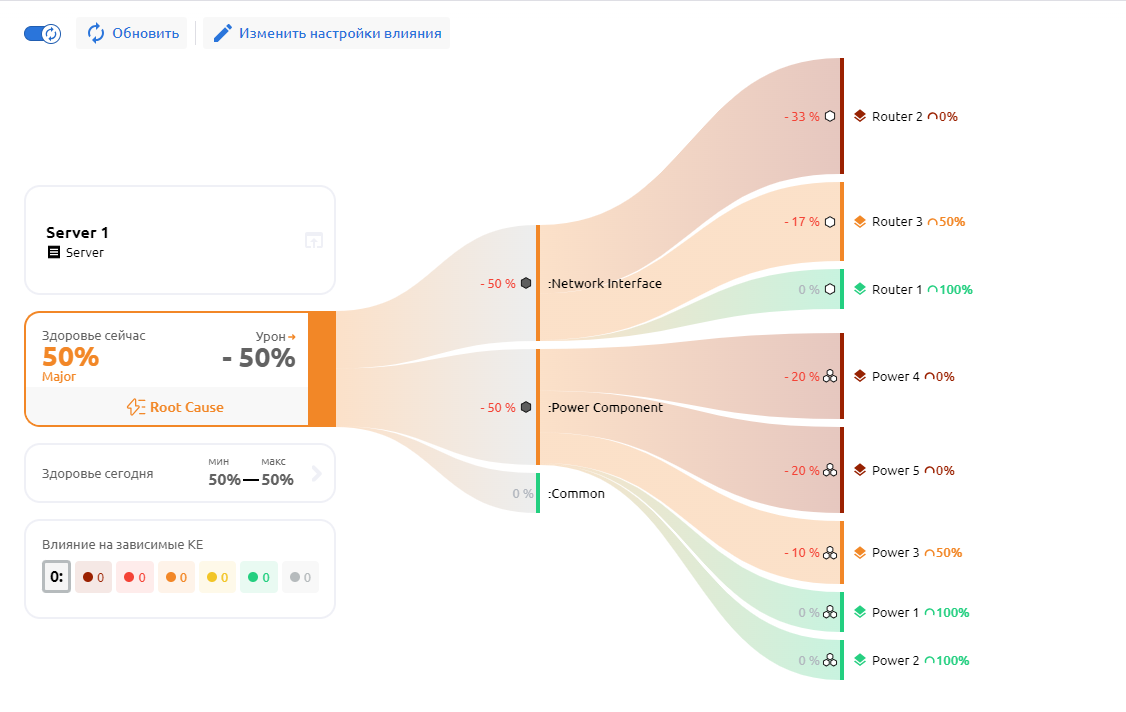Screen dimensions: 1126x712
Task: Toggle the auto-refresh switch
Action: click(43, 33)
